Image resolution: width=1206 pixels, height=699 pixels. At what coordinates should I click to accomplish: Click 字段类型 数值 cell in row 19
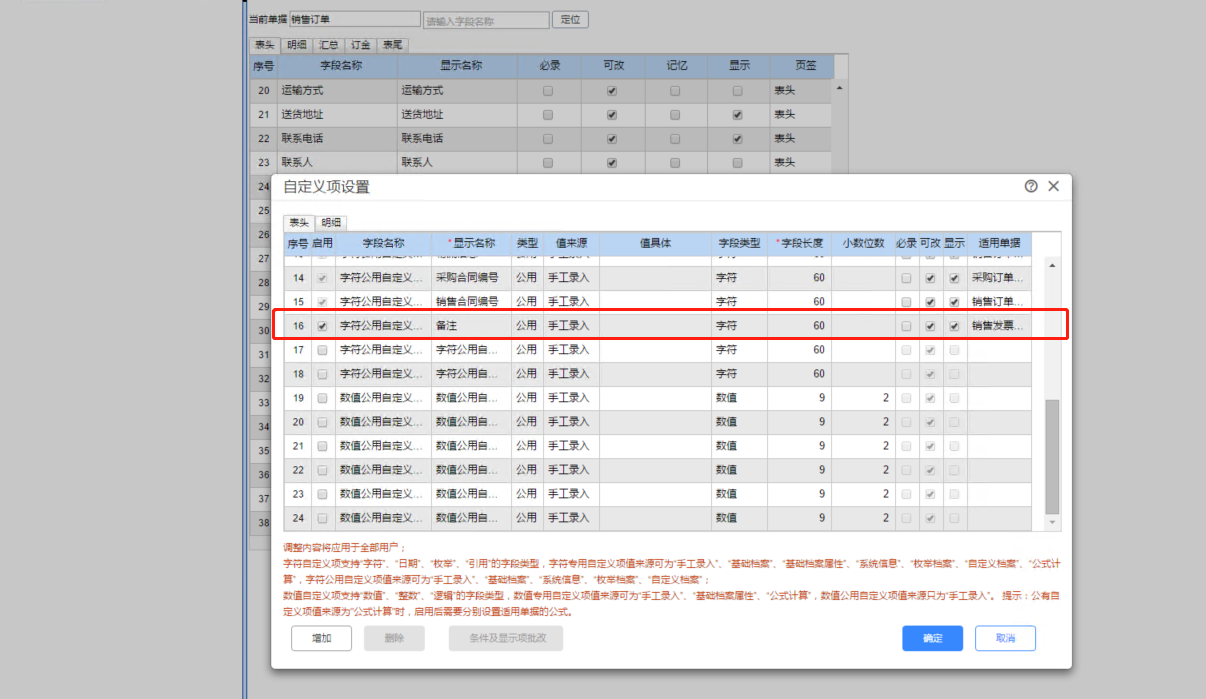click(739, 398)
